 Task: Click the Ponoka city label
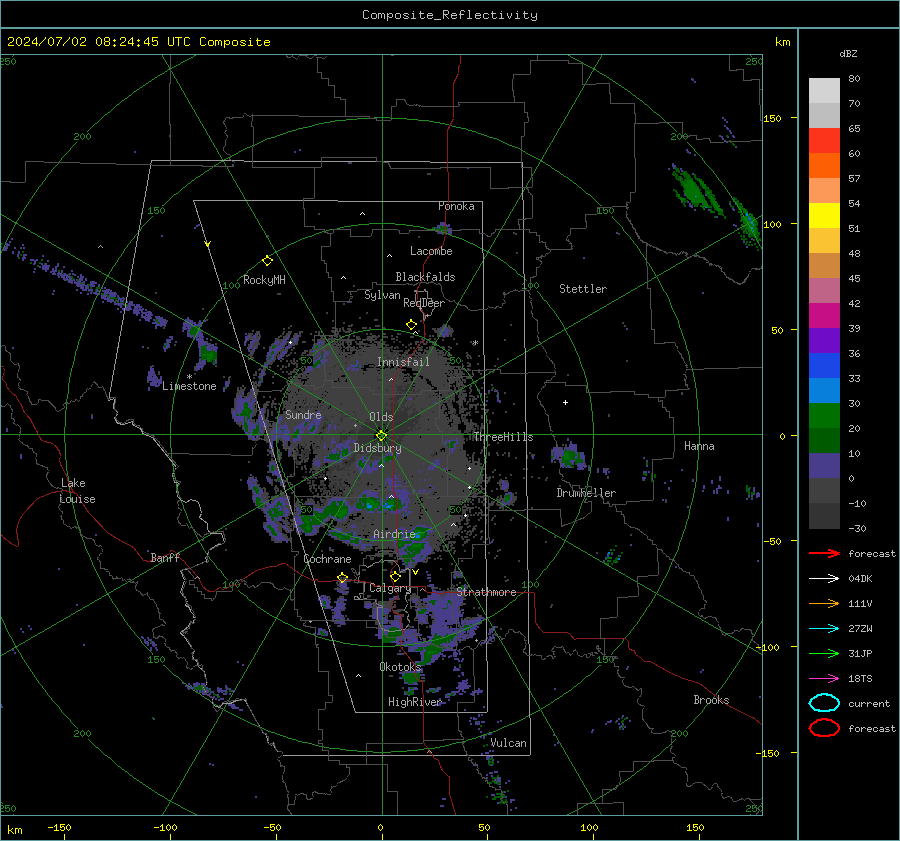pyautogui.click(x=456, y=206)
